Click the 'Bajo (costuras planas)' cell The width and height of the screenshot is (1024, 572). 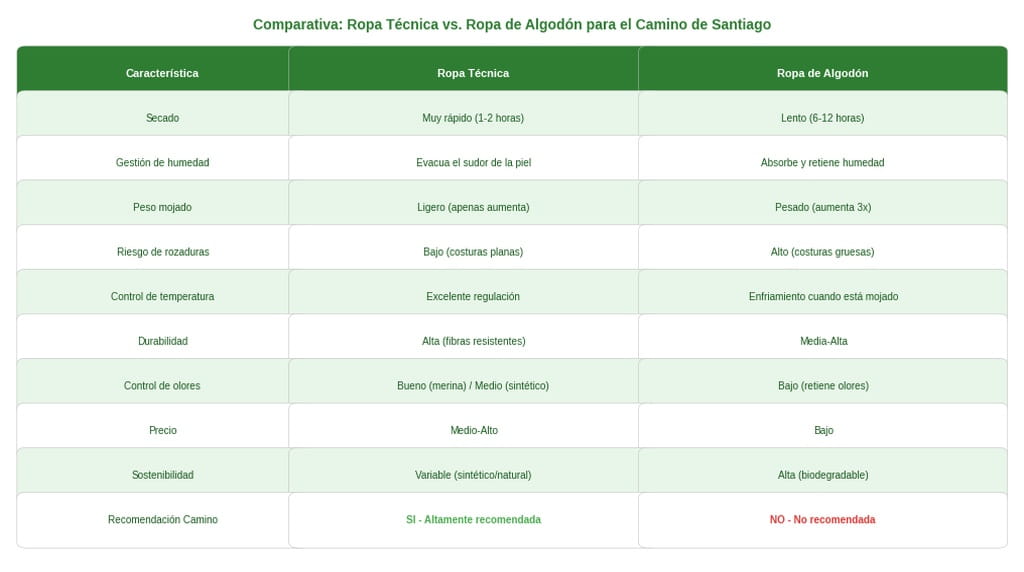[x=473, y=252]
